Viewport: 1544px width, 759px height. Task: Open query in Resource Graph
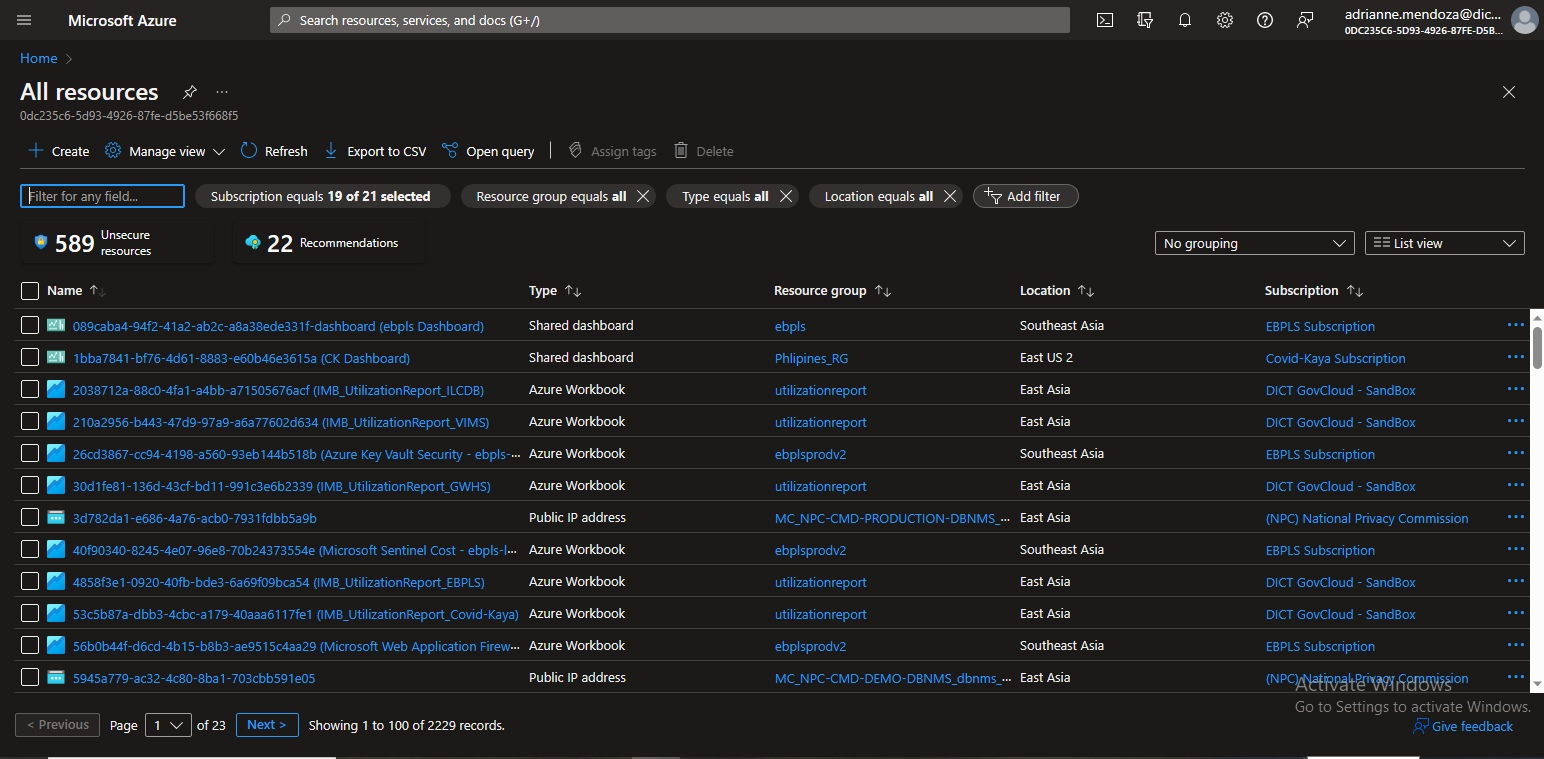click(488, 151)
